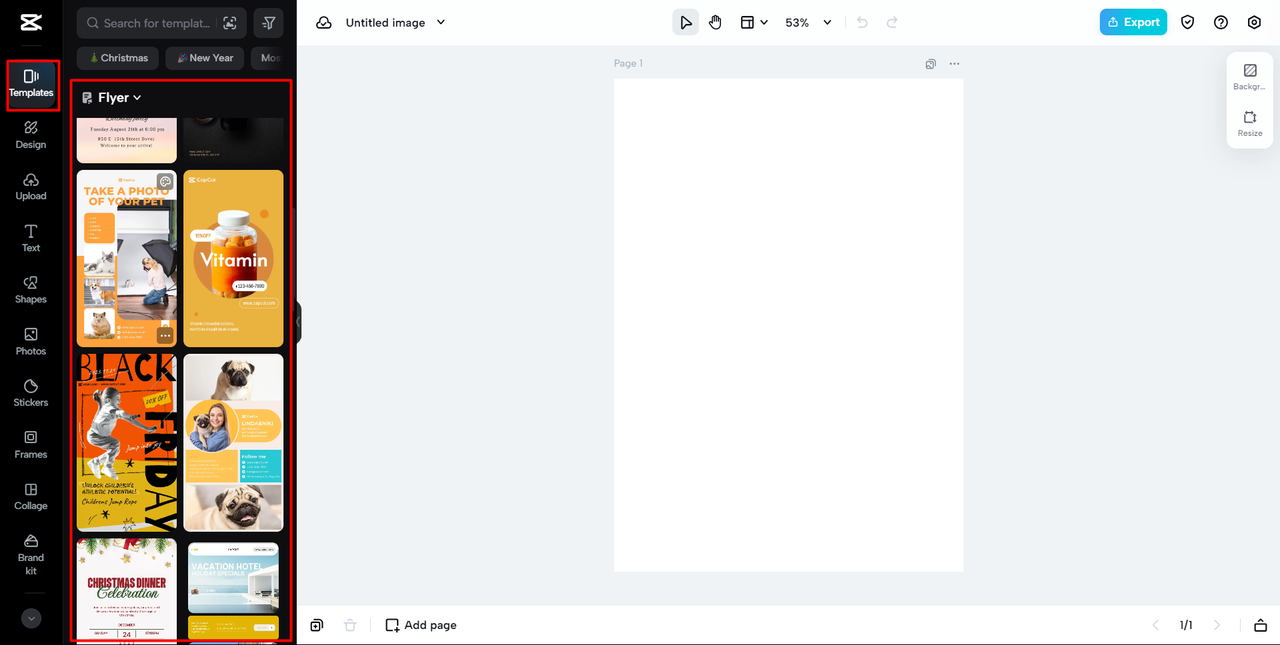
Task: Choose the Vacation Hotel template
Action: point(233,589)
